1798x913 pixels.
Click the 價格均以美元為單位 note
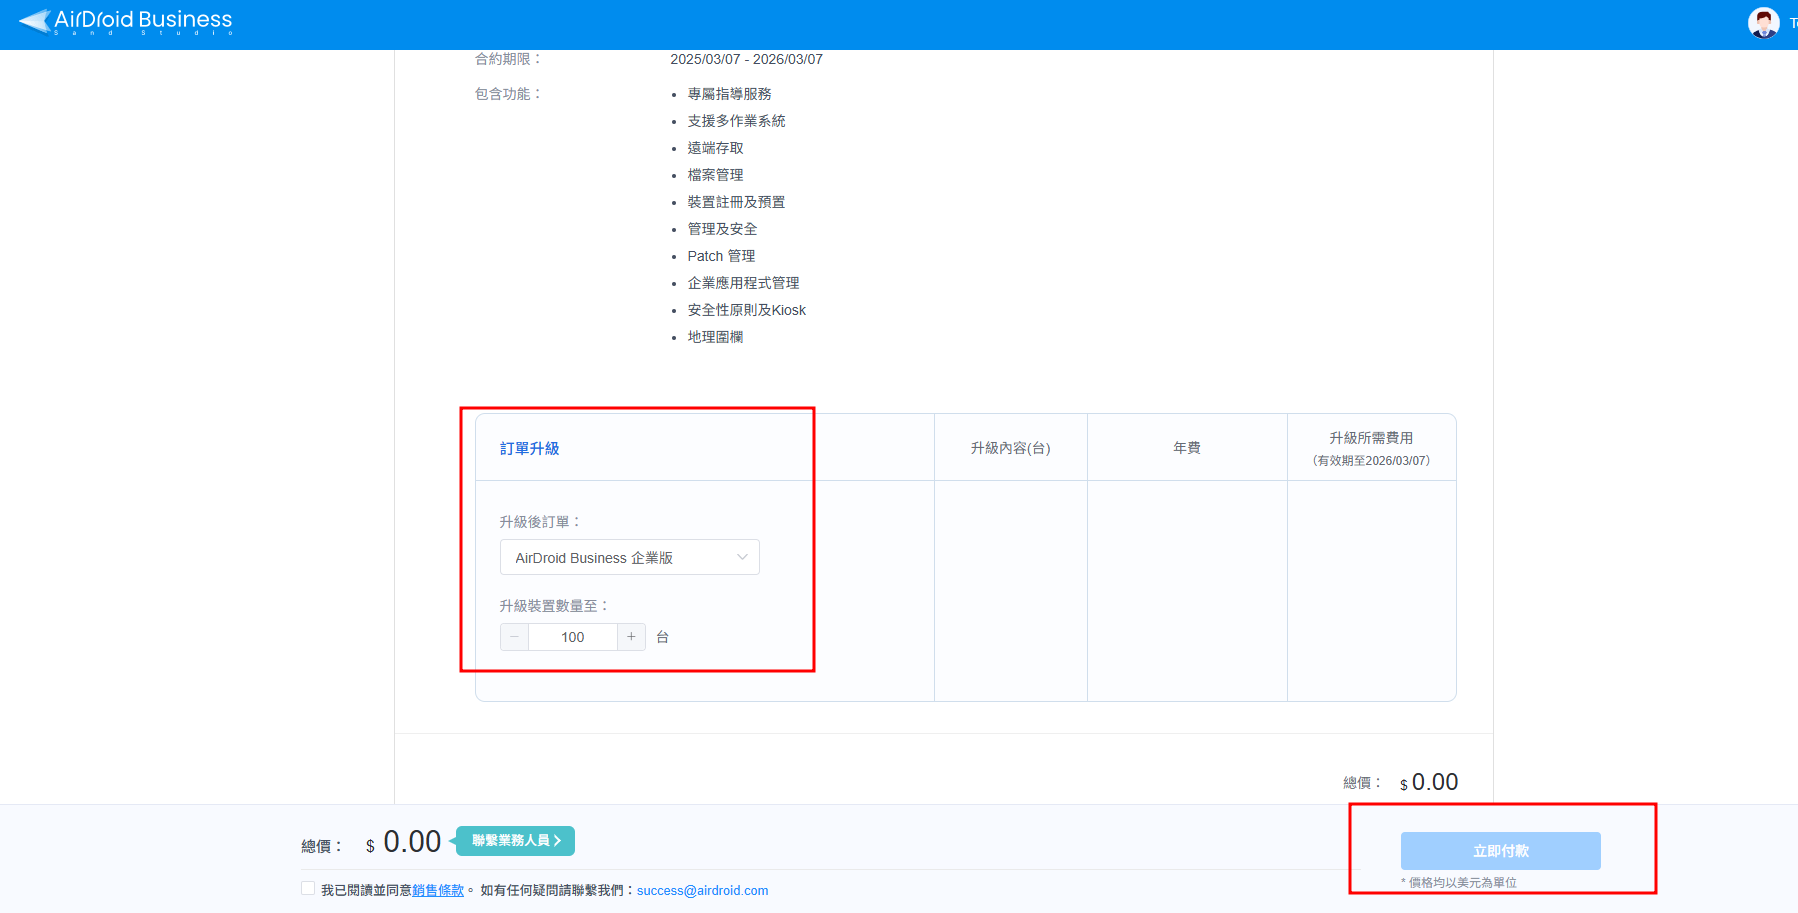click(1459, 882)
